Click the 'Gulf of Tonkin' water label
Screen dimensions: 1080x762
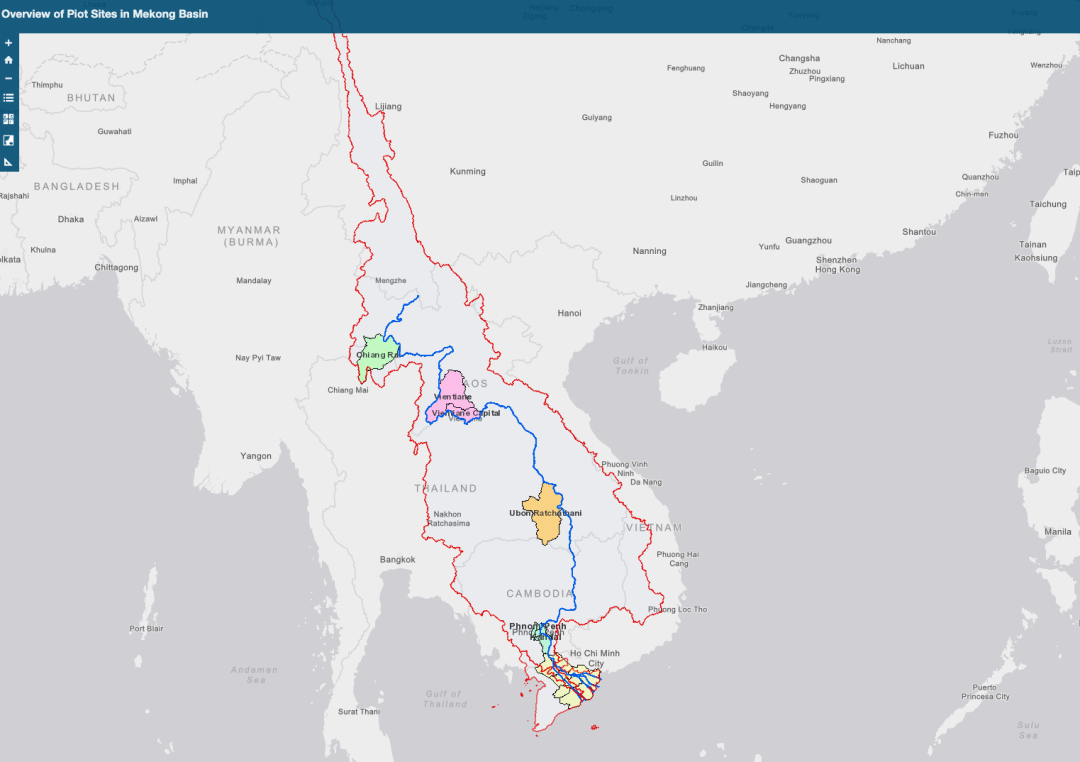(x=632, y=365)
